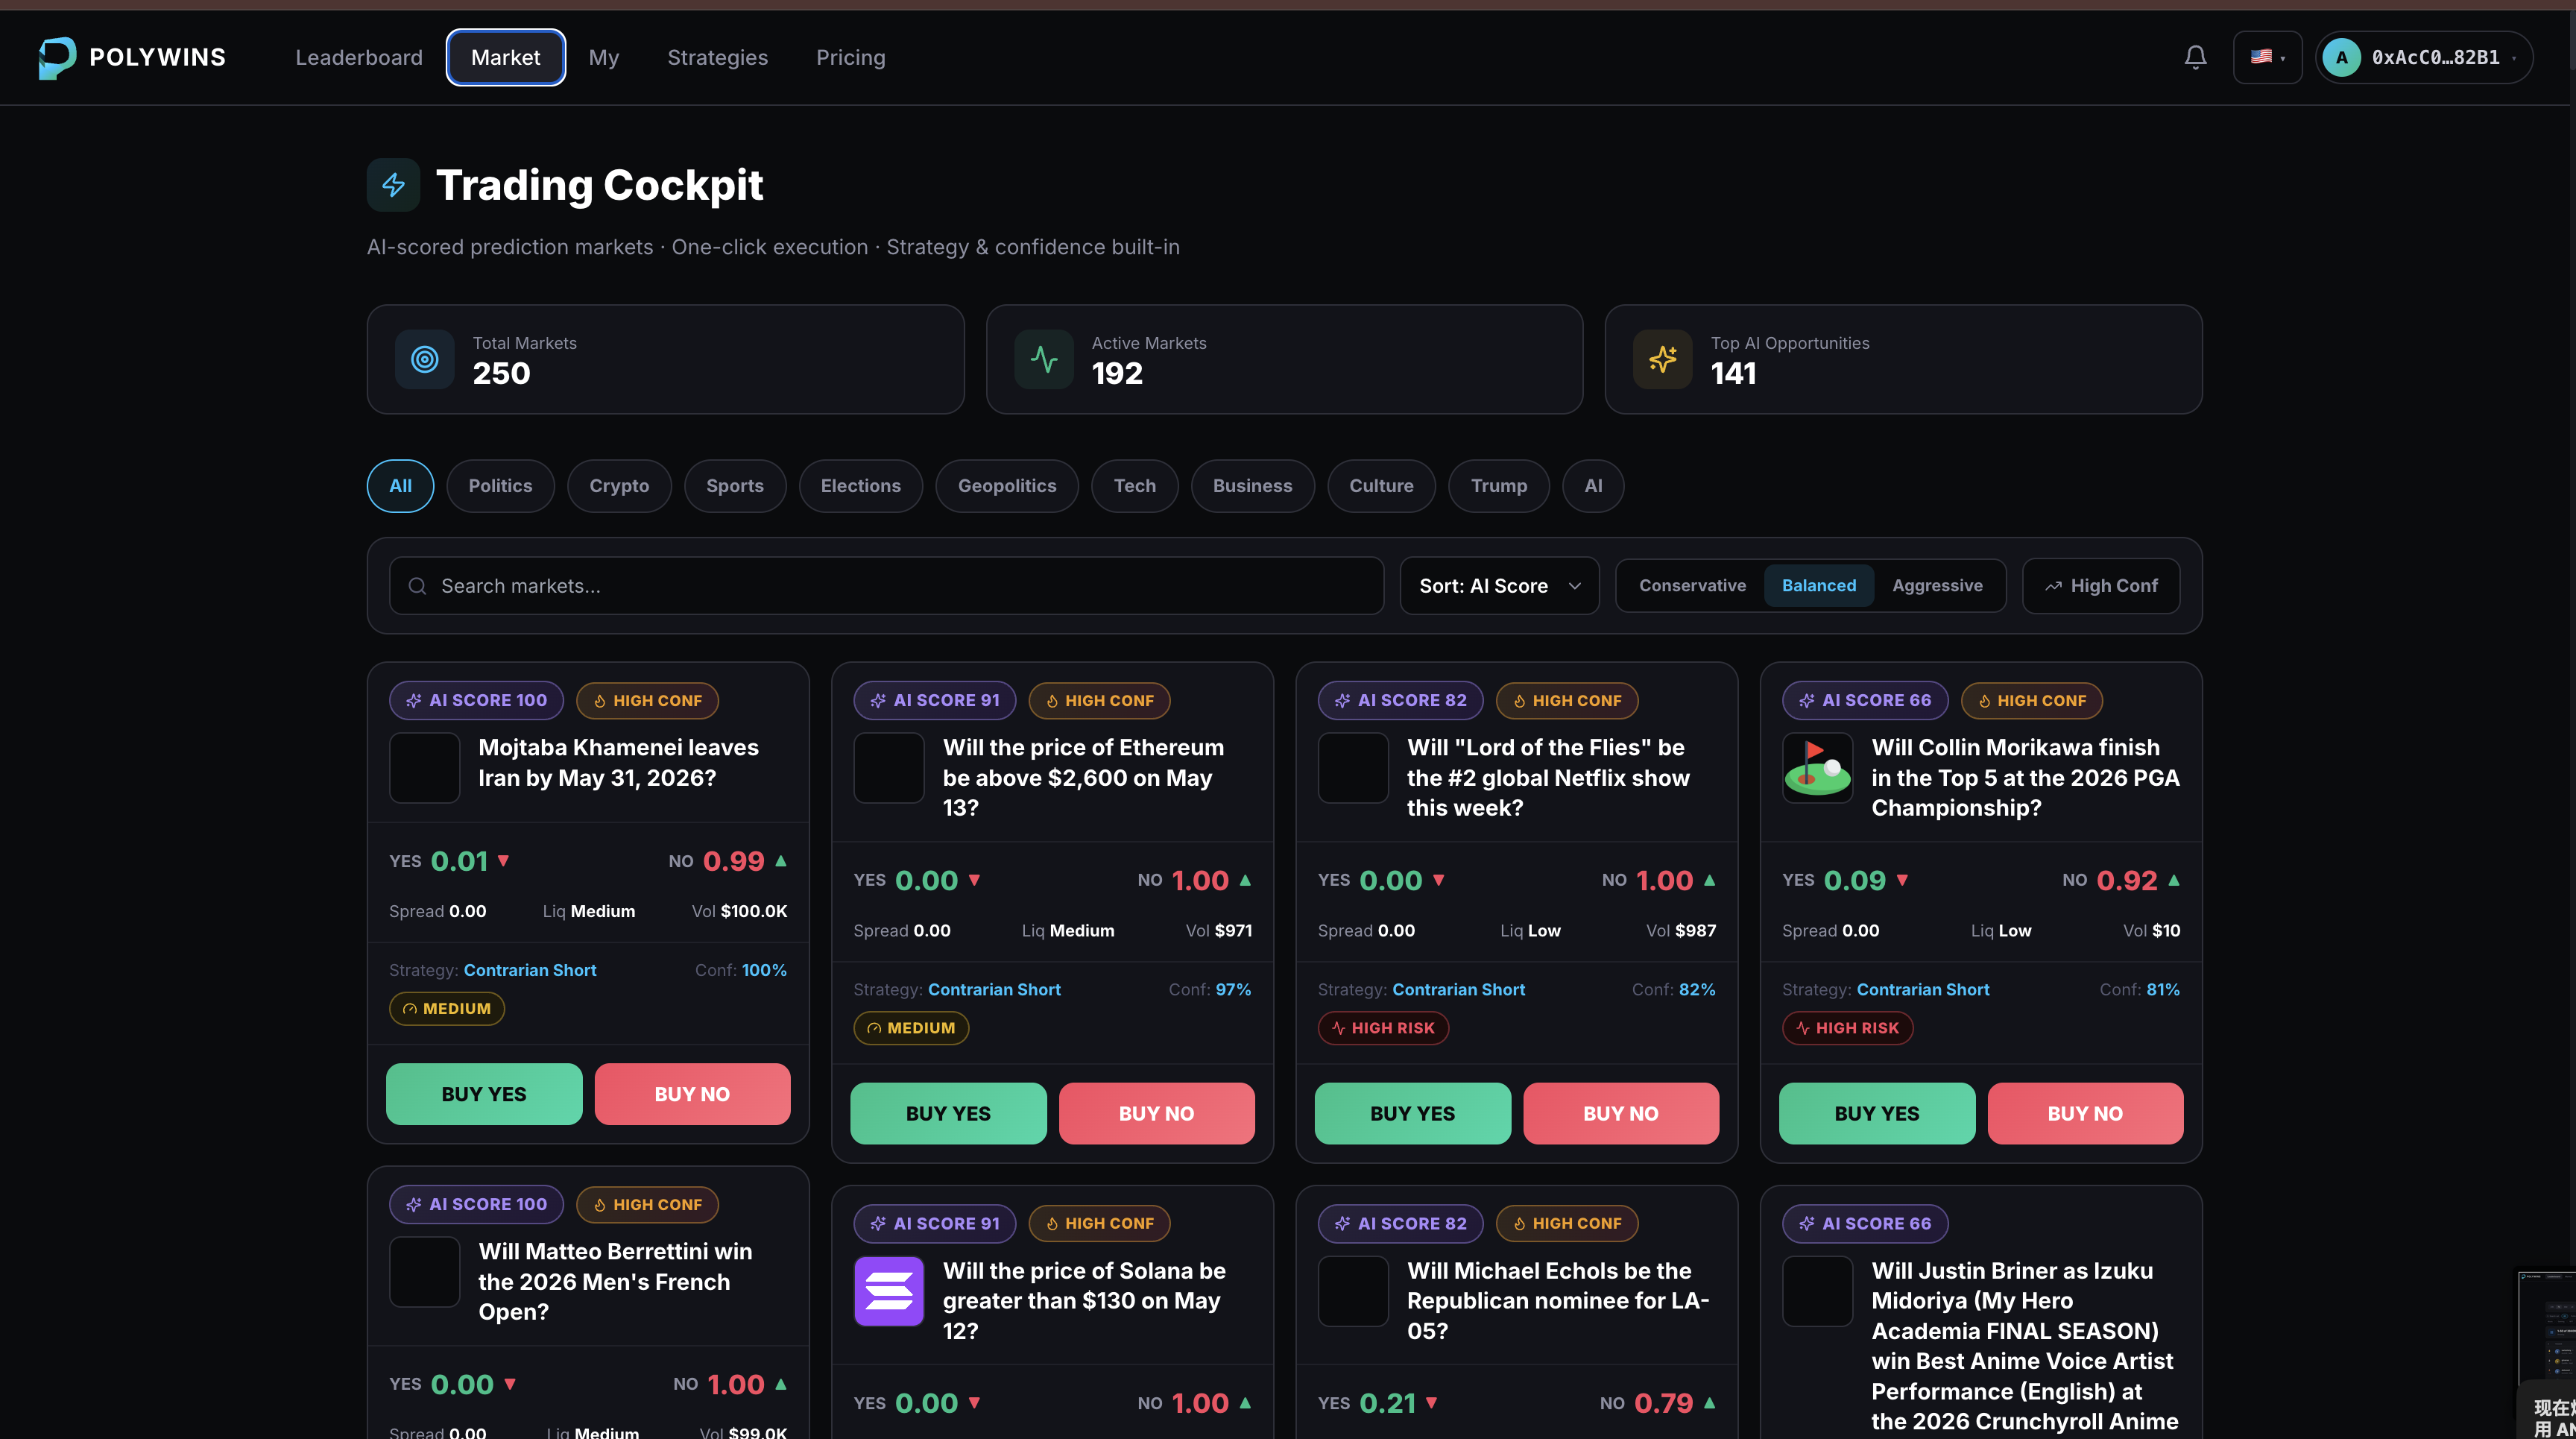Select the All category filter
Screen dimensions: 2576x1439
(400, 486)
